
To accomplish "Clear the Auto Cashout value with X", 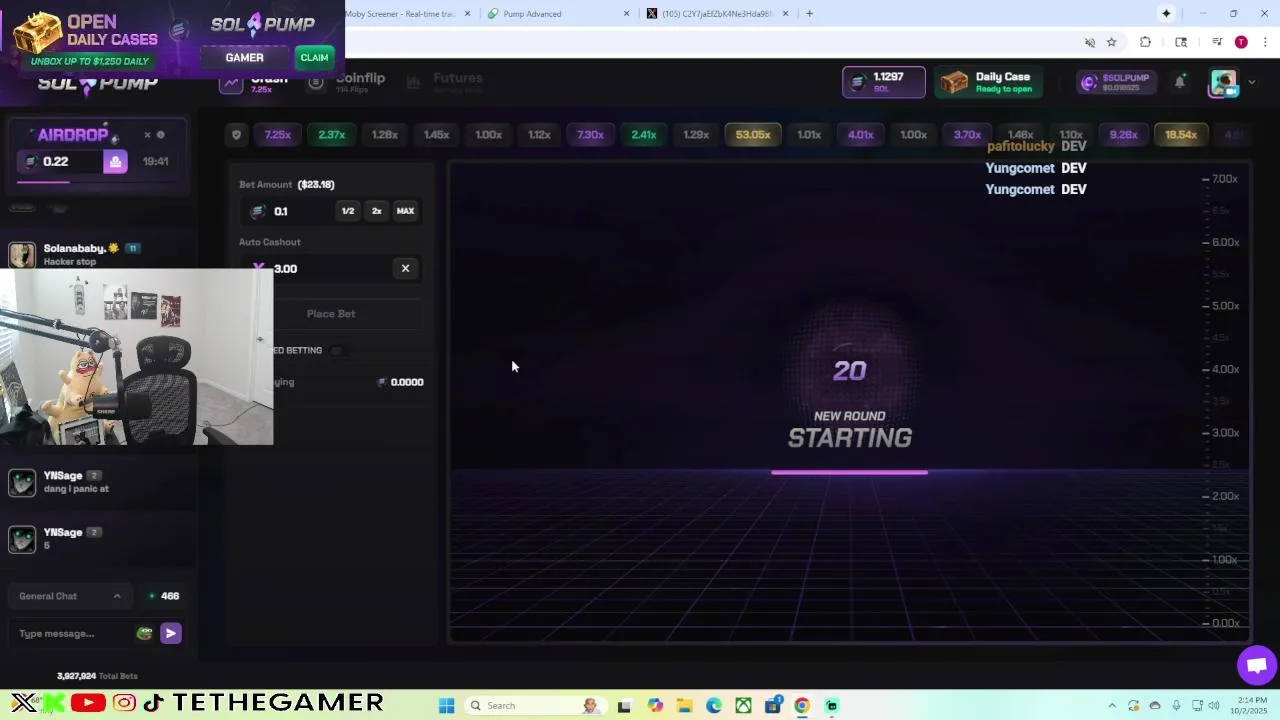I will [x=405, y=268].
